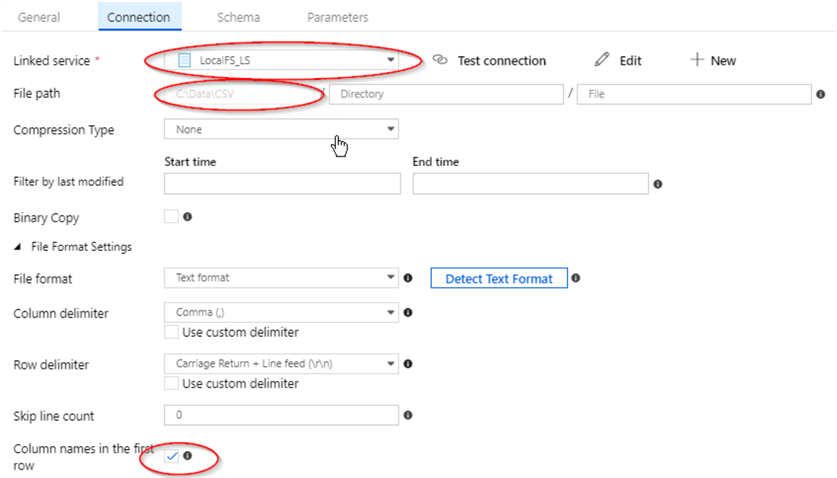Uncheck Column names in the first row
This screenshot has width=837, height=478.
pos(171,456)
